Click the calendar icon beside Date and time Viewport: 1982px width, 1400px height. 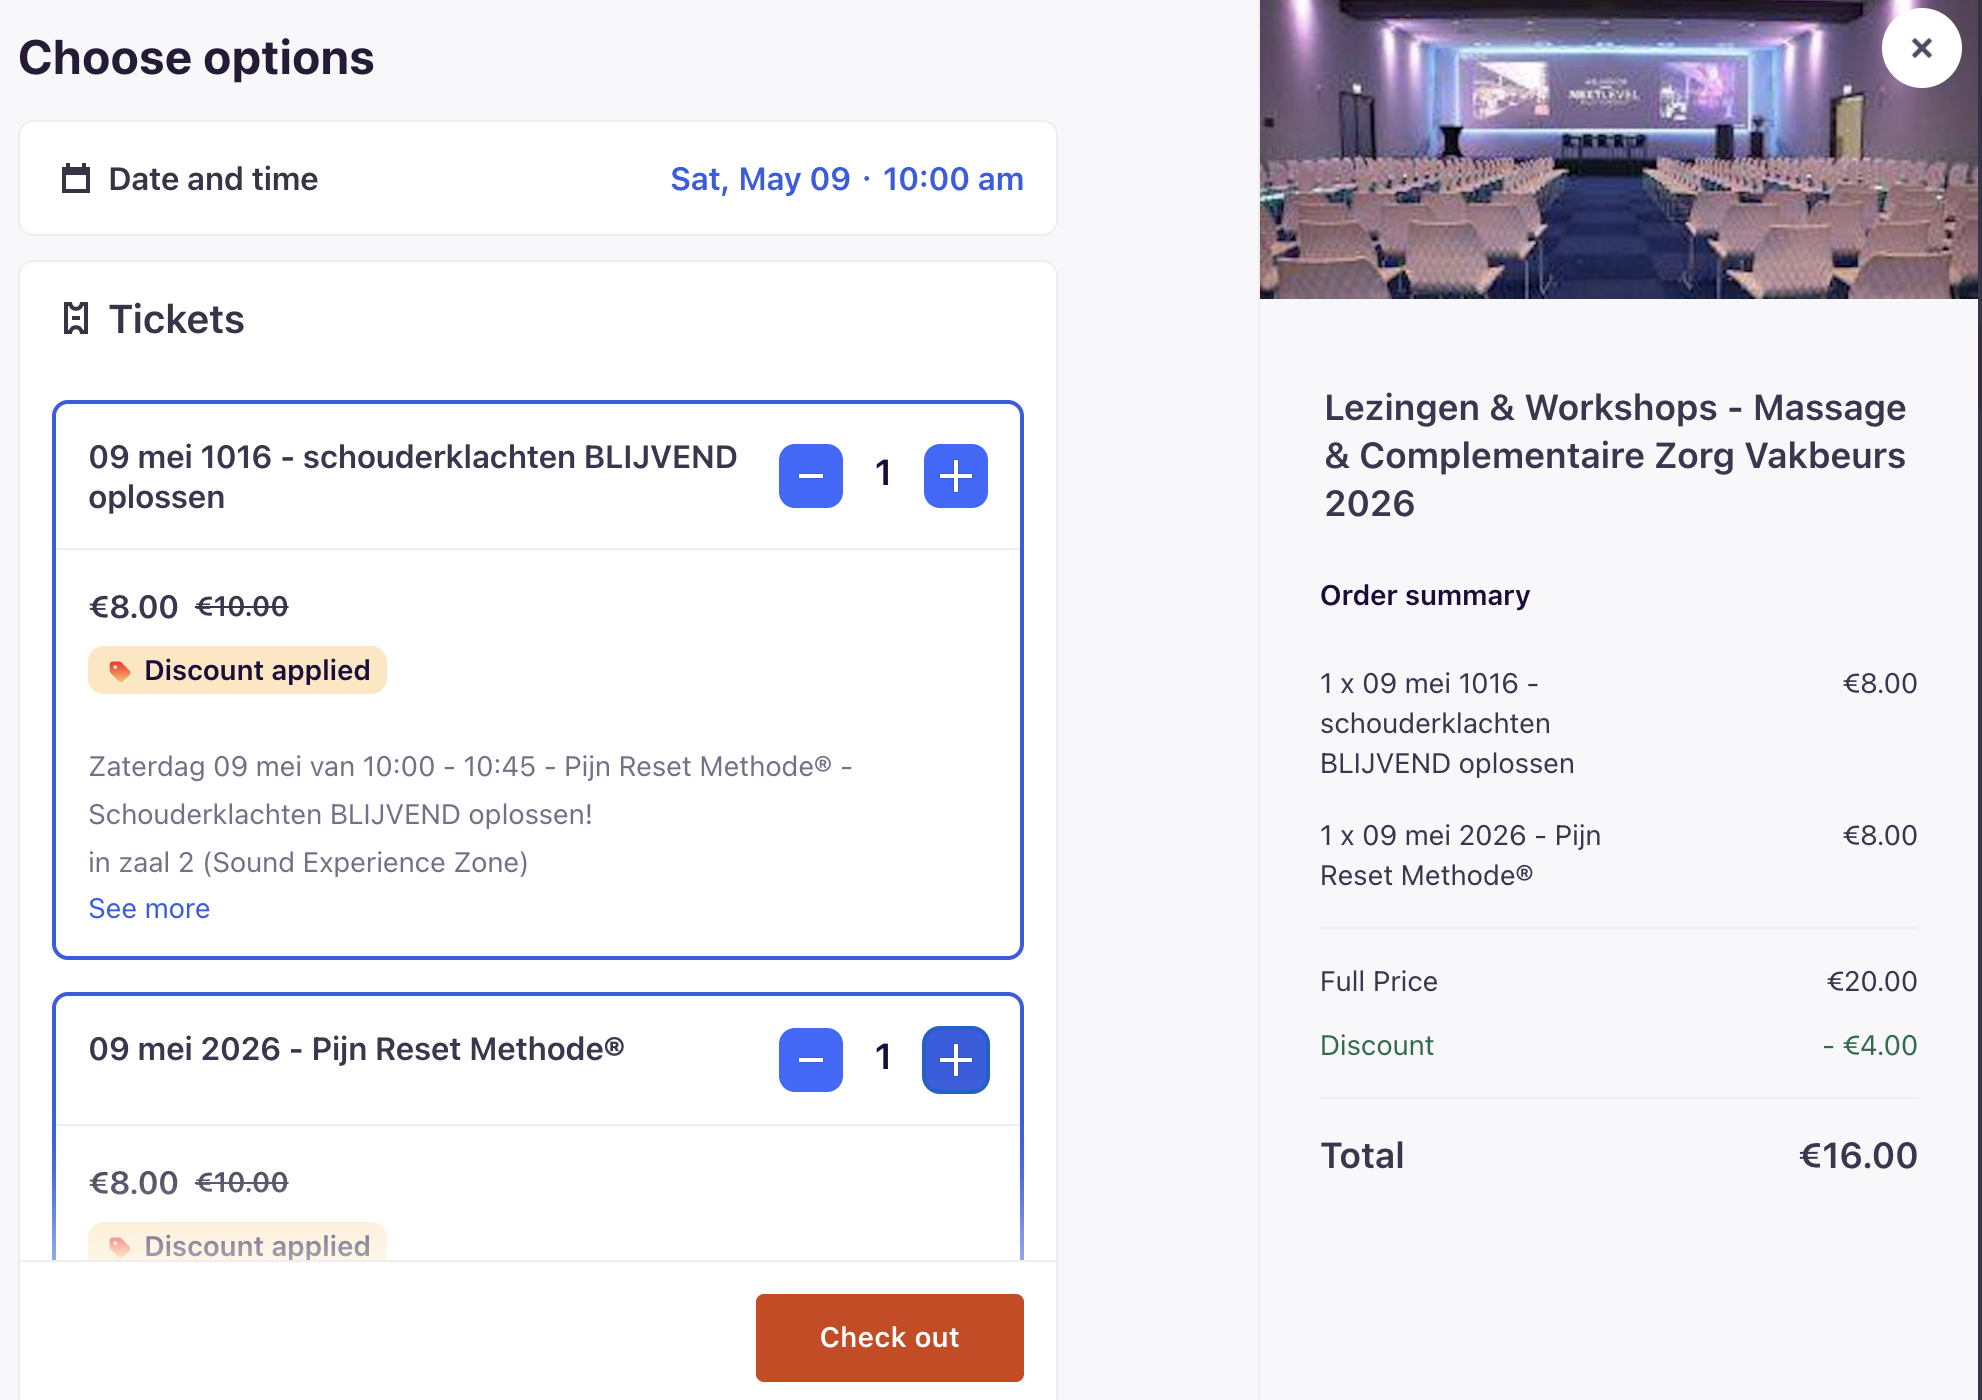click(x=76, y=178)
